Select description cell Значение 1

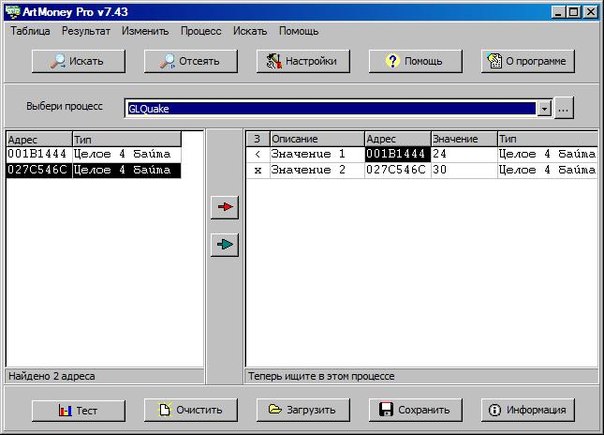coord(317,154)
